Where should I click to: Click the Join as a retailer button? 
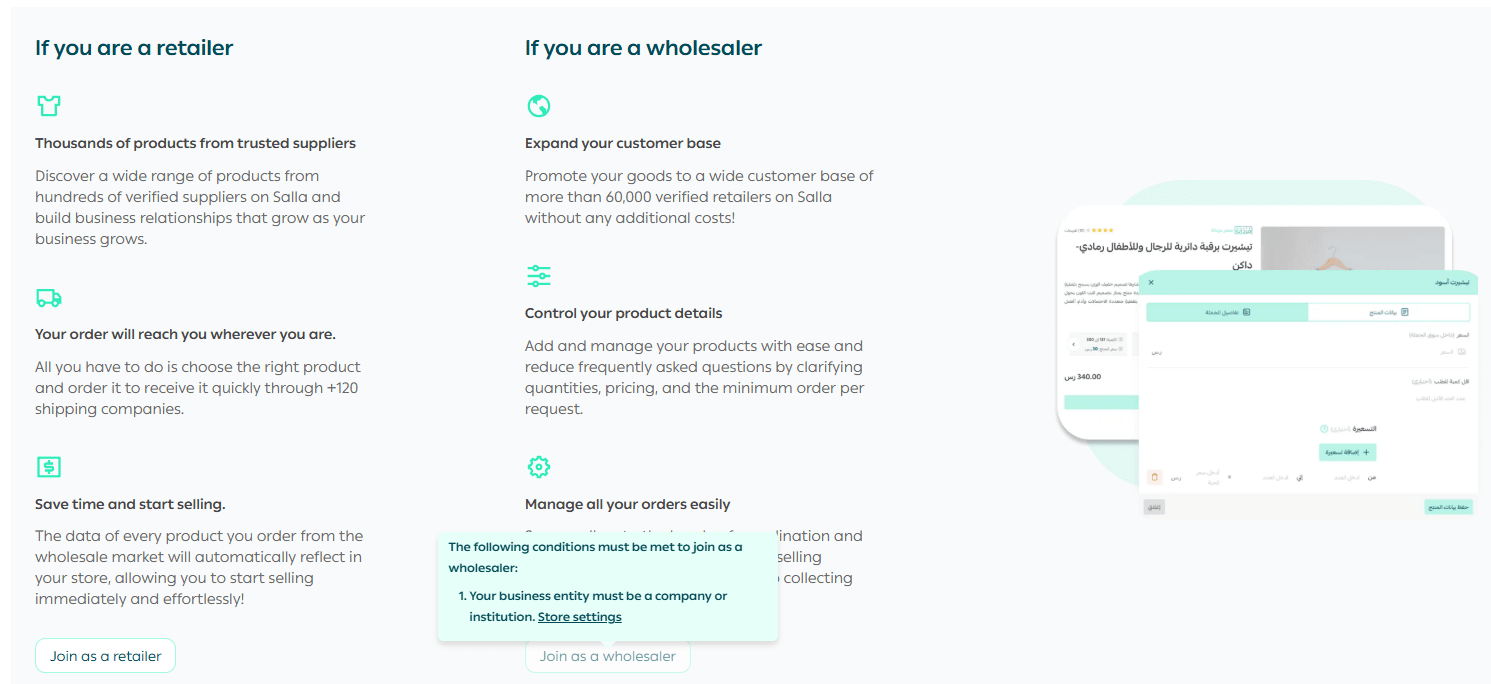pyautogui.click(x=105, y=656)
